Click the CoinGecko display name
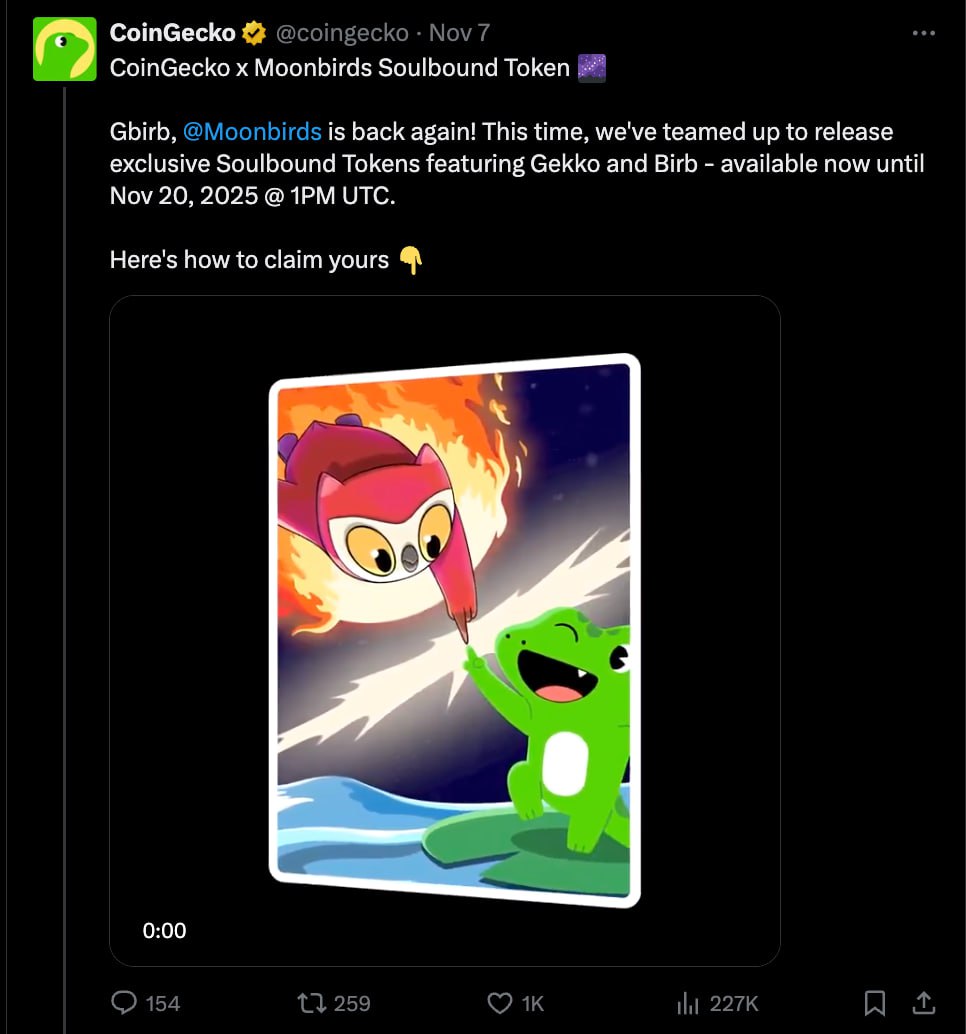The width and height of the screenshot is (966, 1034). pyautogui.click(x=173, y=33)
